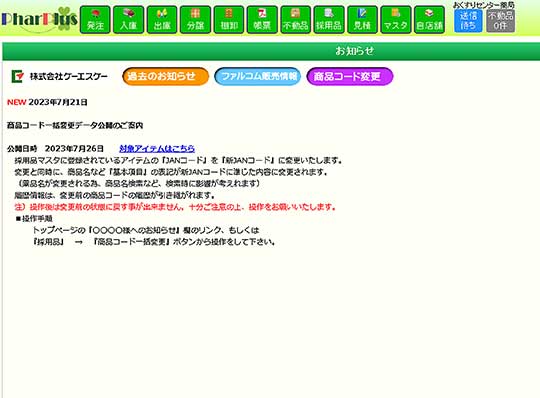The image size is (540, 398).
Task: Open ファルコム販売情報 sales information
Action: (258, 76)
